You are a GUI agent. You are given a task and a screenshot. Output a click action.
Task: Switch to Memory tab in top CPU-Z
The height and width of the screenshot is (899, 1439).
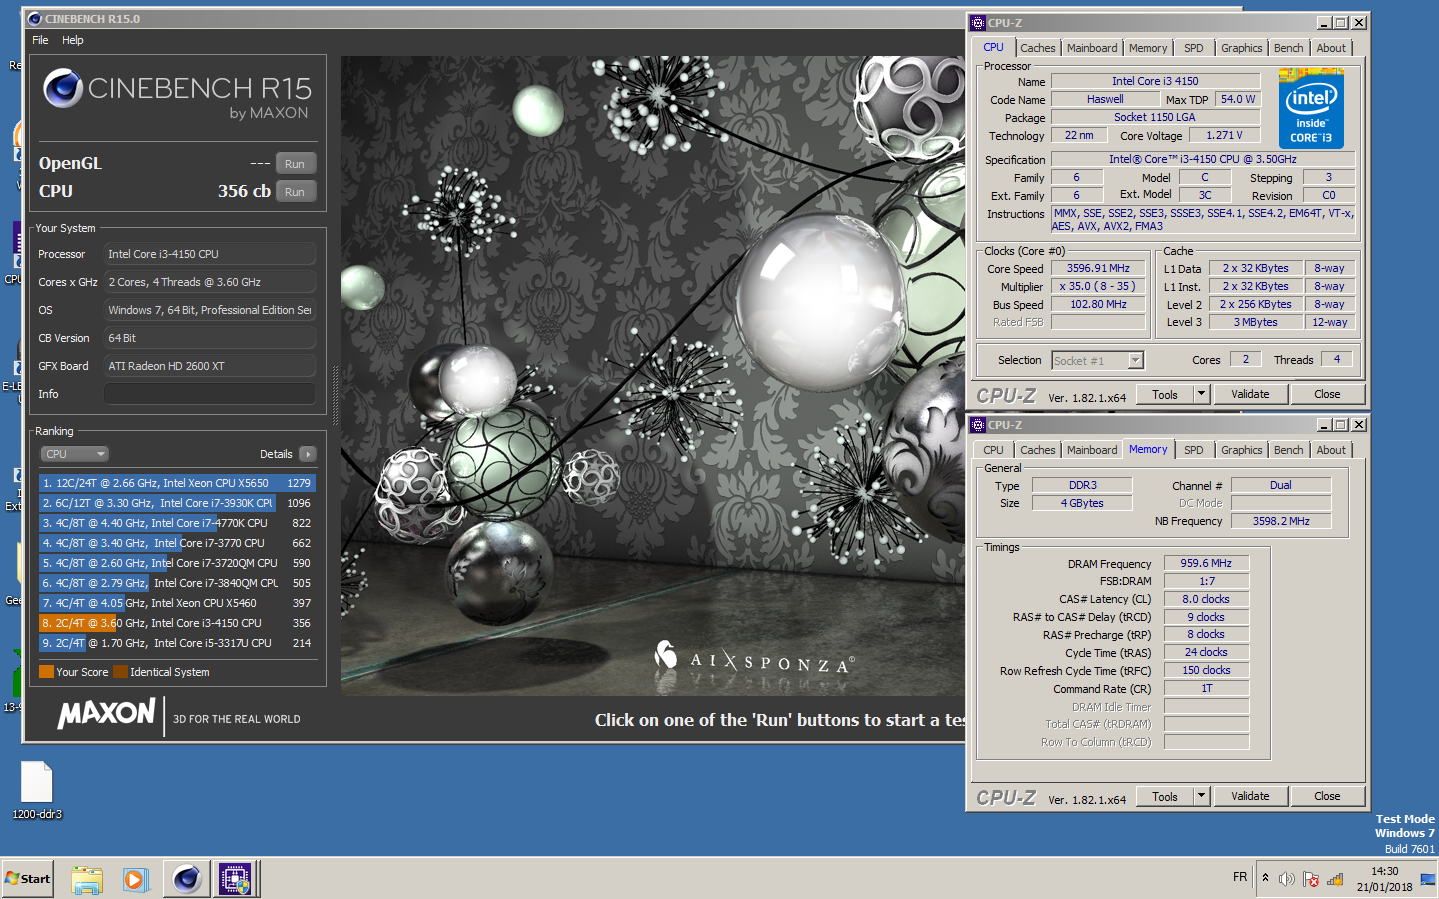coord(1148,48)
